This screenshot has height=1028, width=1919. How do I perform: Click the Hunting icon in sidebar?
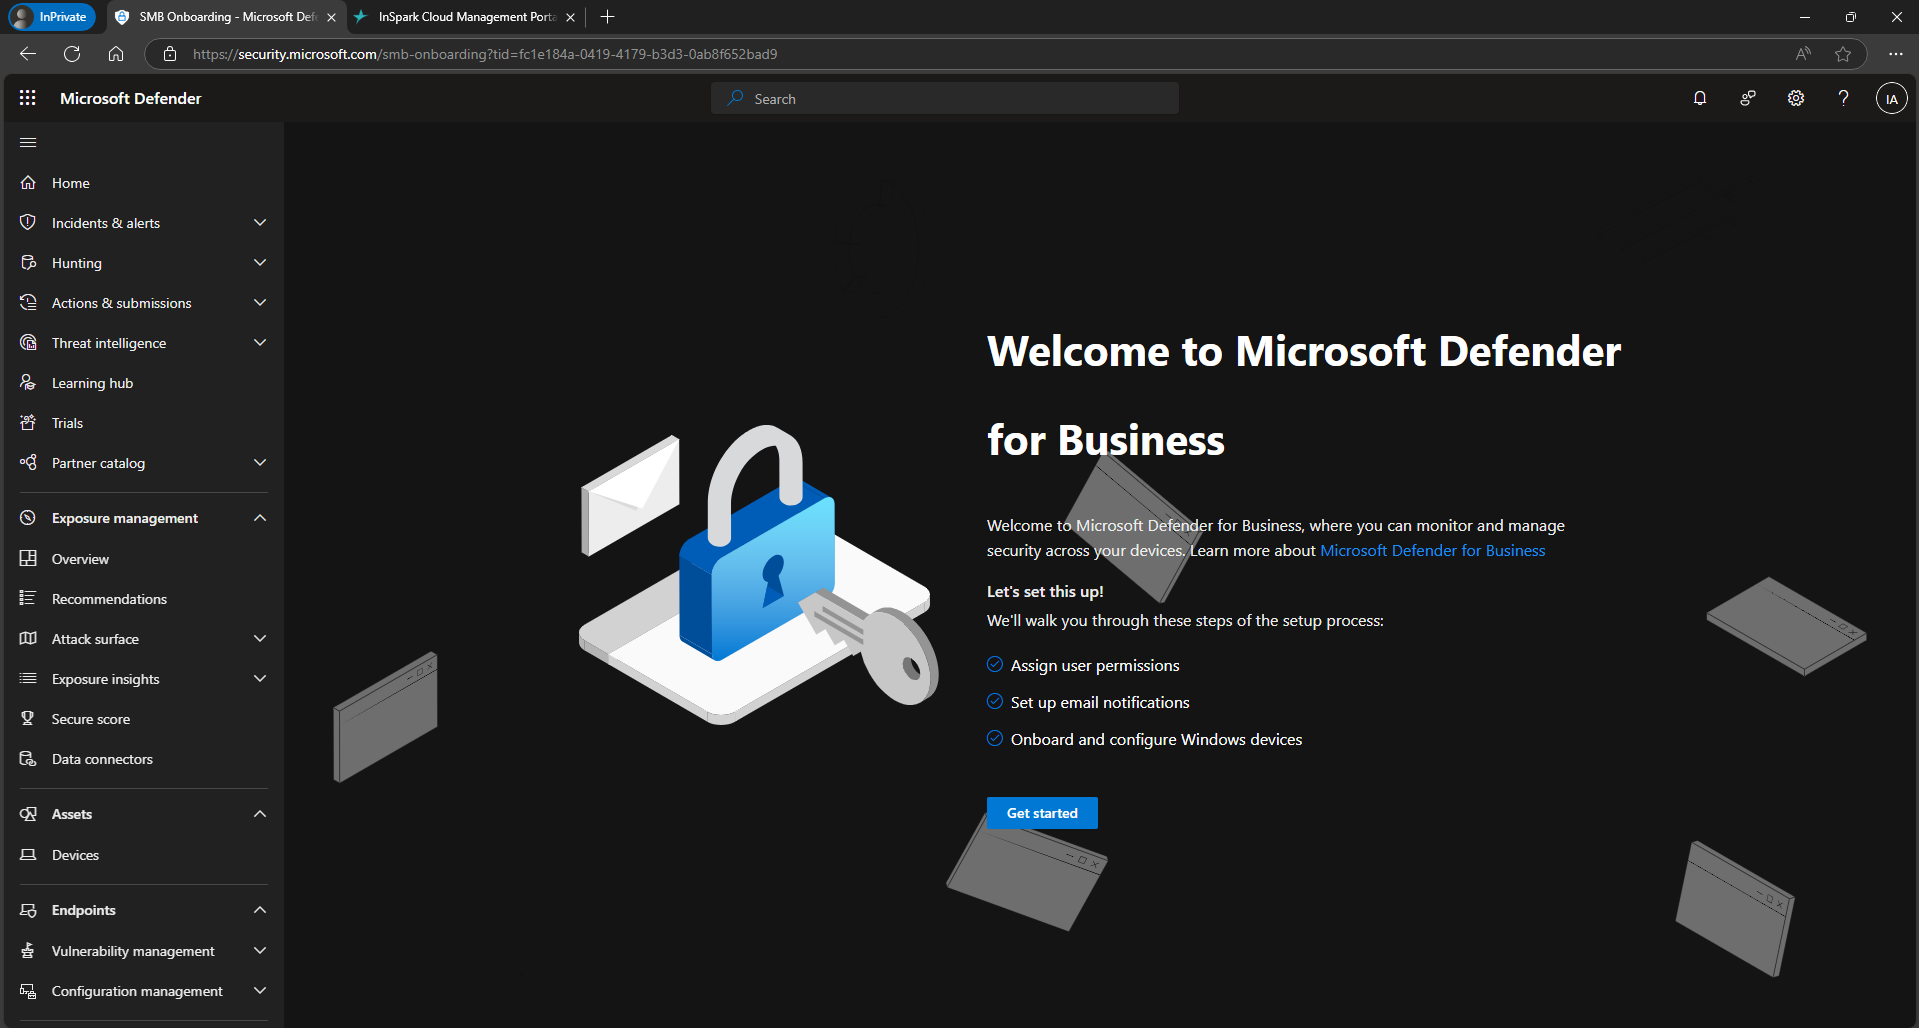pos(28,262)
